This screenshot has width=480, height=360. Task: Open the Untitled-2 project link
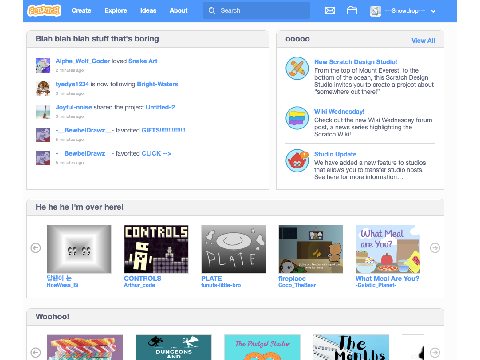coord(160,107)
